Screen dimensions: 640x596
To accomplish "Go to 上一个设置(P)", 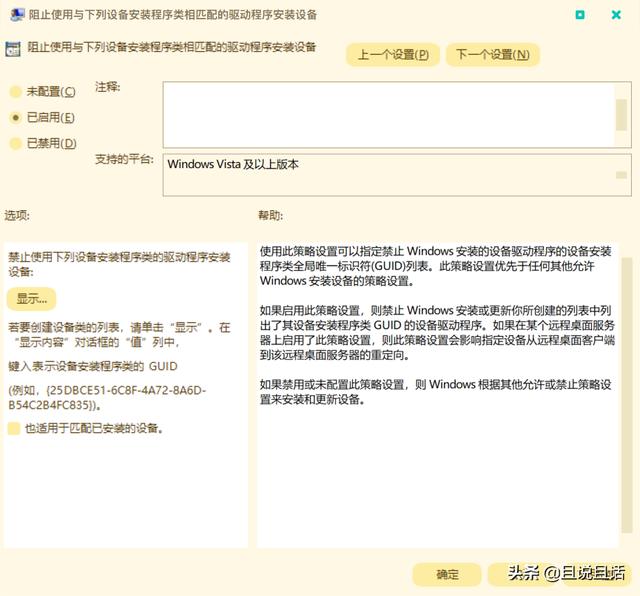I will 393,55.
